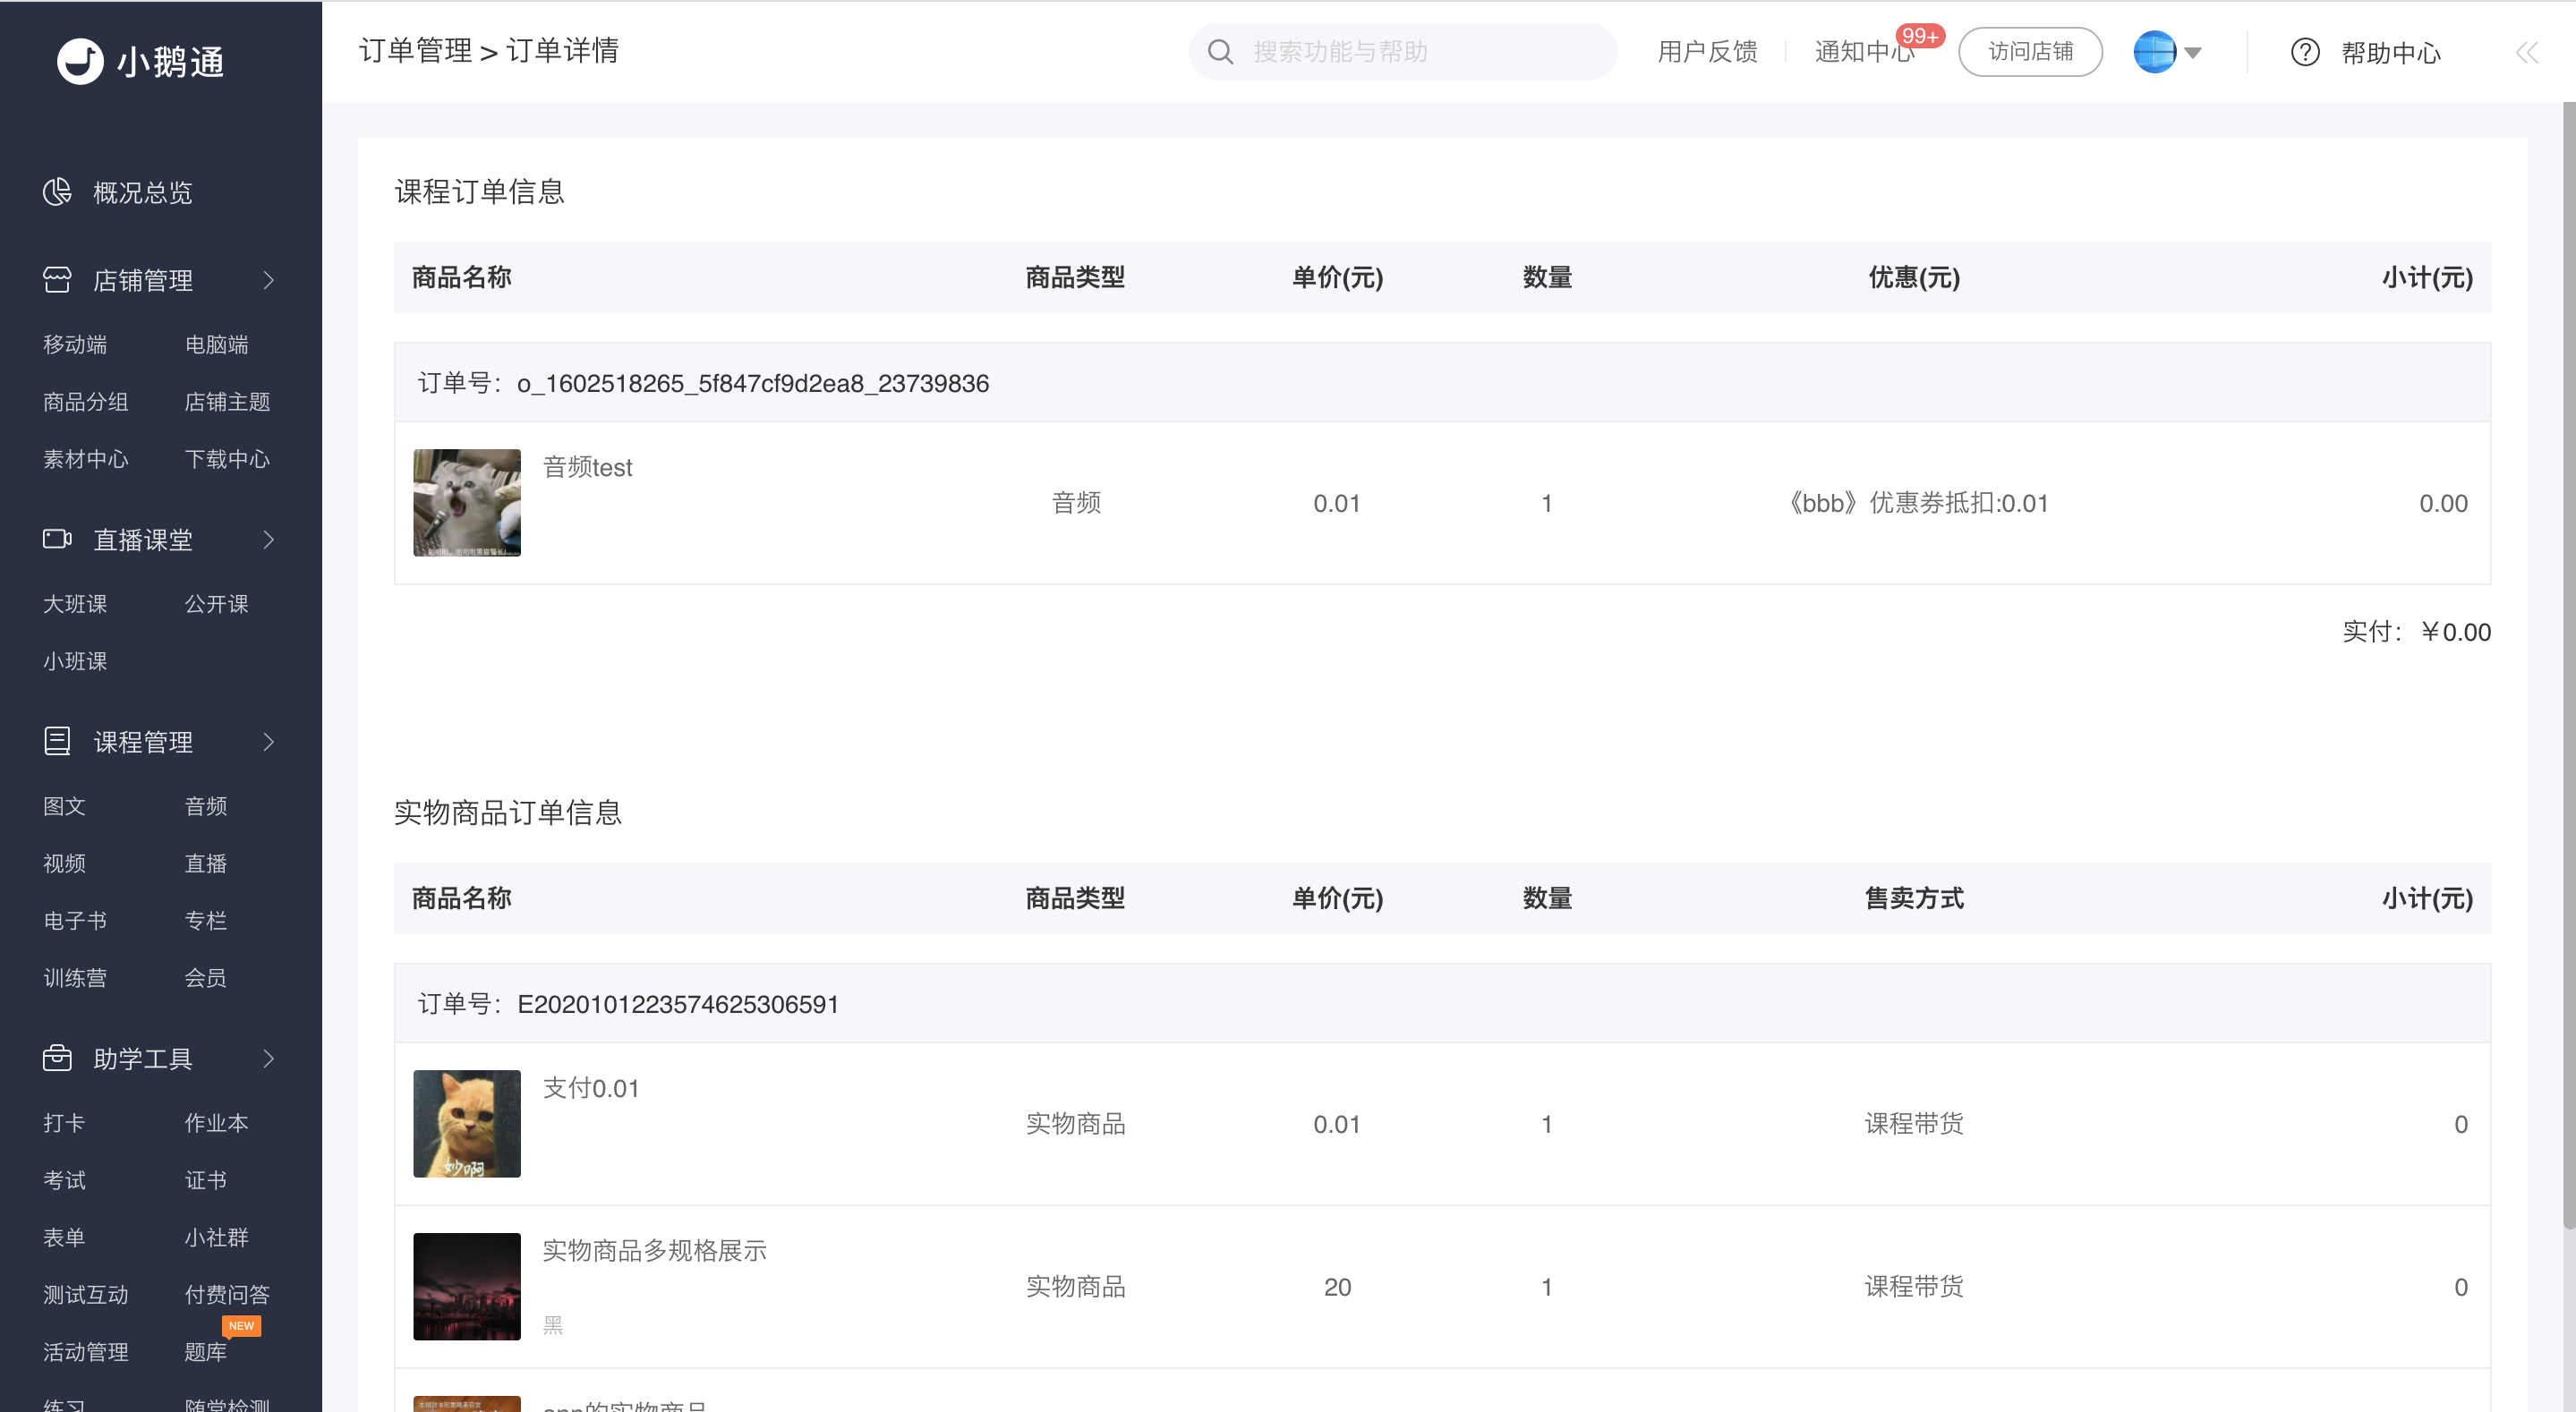Go to 下载中心

click(x=228, y=458)
